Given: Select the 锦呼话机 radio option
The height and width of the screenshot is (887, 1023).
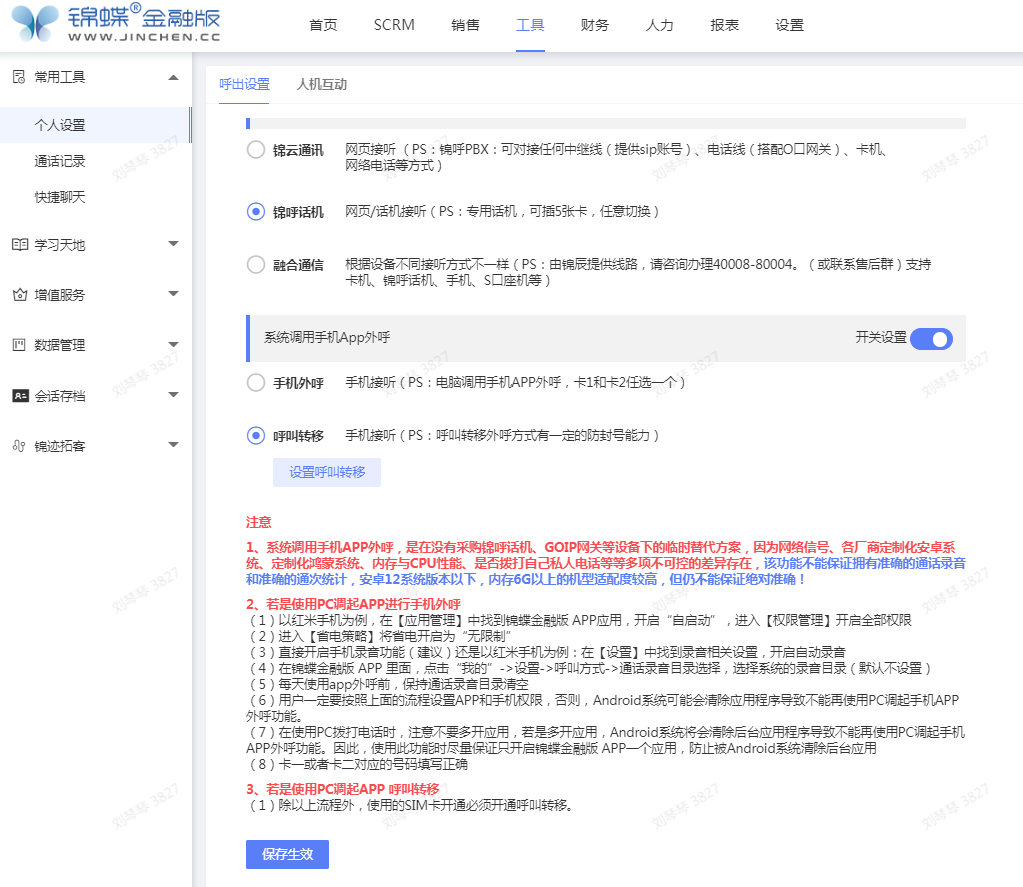Looking at the screenshot, I should (x=256, y=212).
